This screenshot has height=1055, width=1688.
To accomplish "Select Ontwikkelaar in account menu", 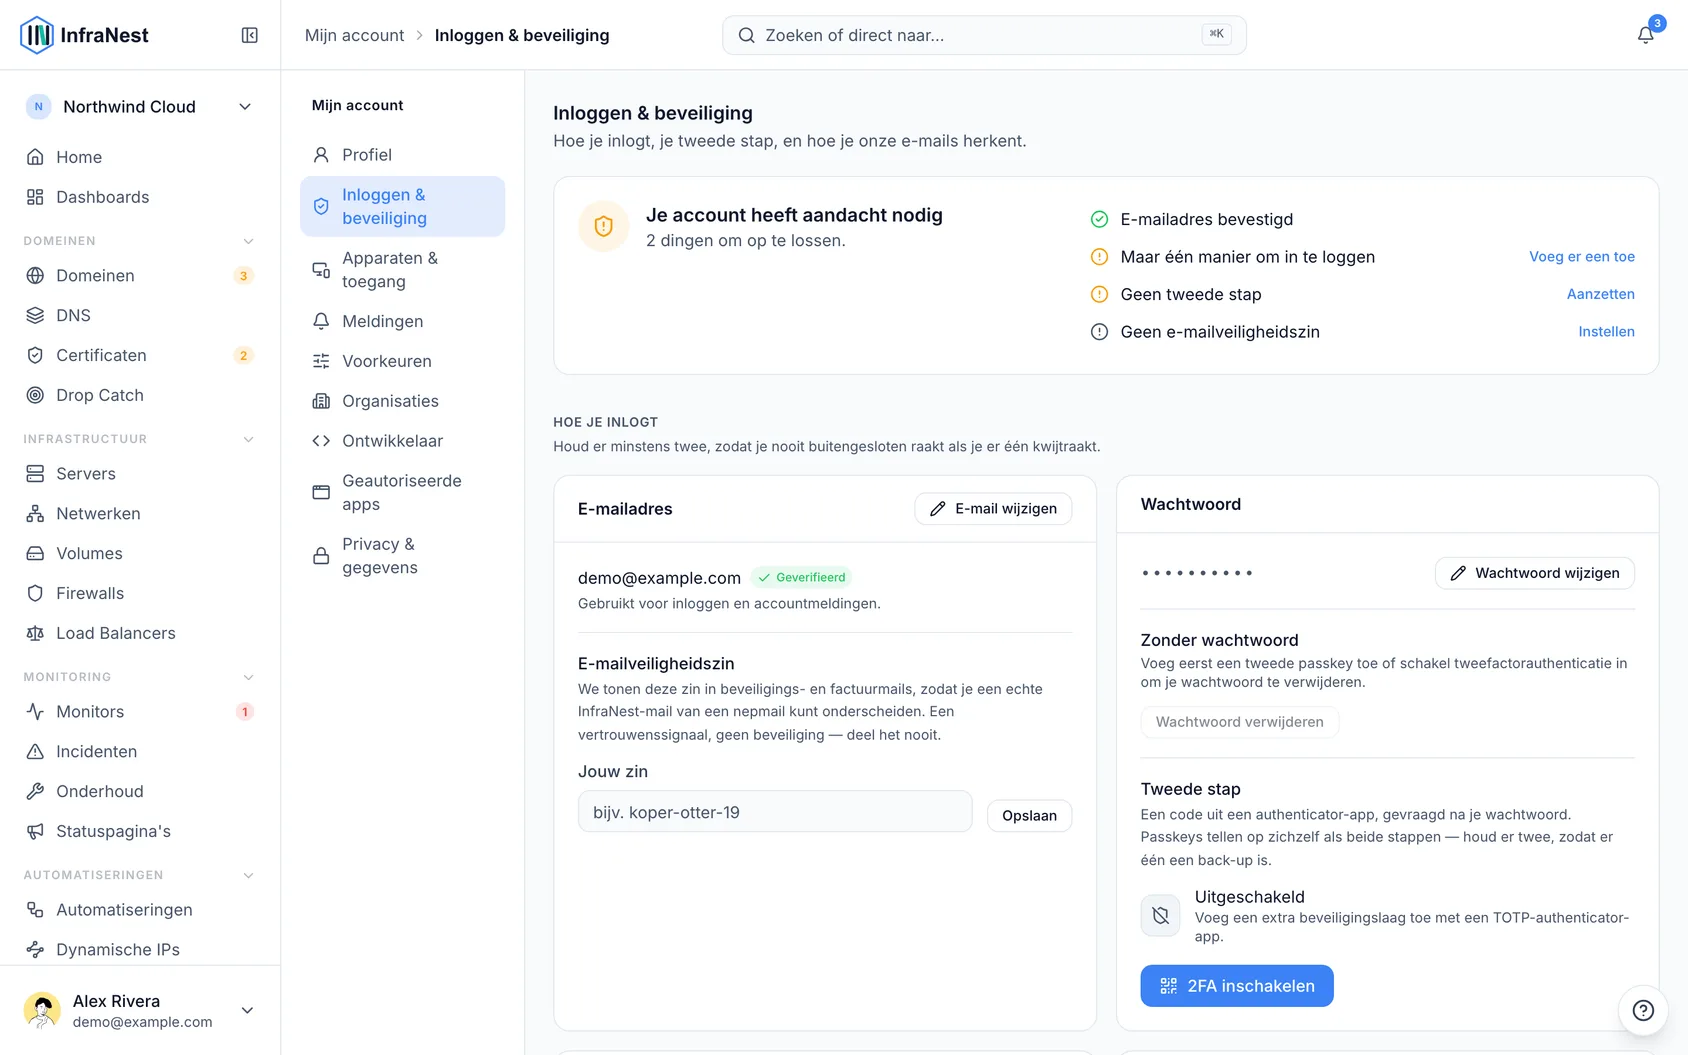I will click(403, 441).
